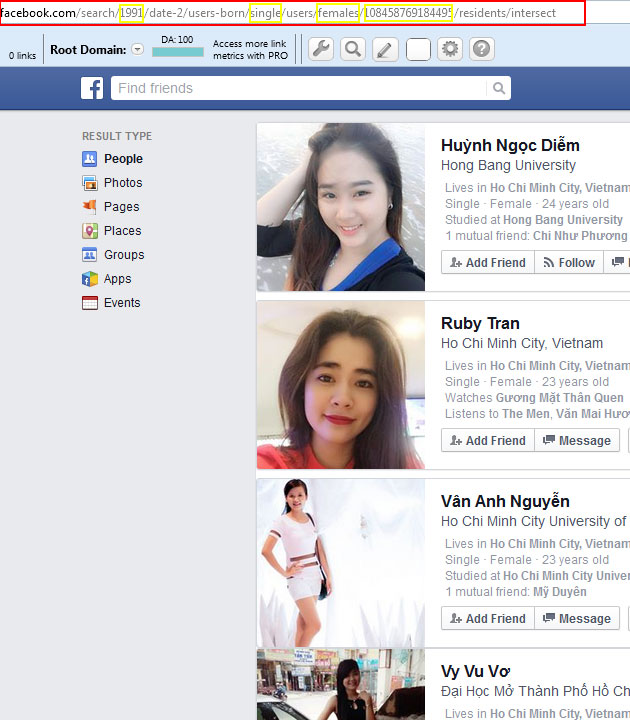Switch to Groups result type
The height and width of the screenshot is (720, 630).
(x=123, y=255)
